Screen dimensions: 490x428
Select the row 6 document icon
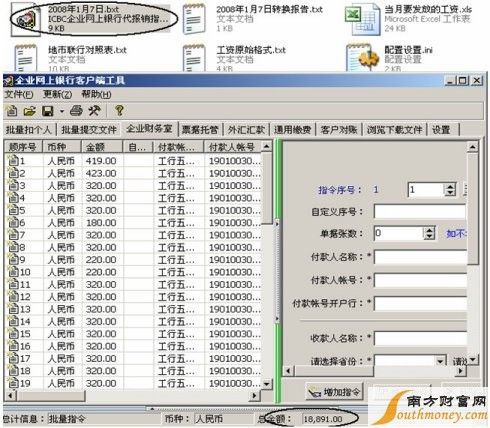tap(13, 222)
